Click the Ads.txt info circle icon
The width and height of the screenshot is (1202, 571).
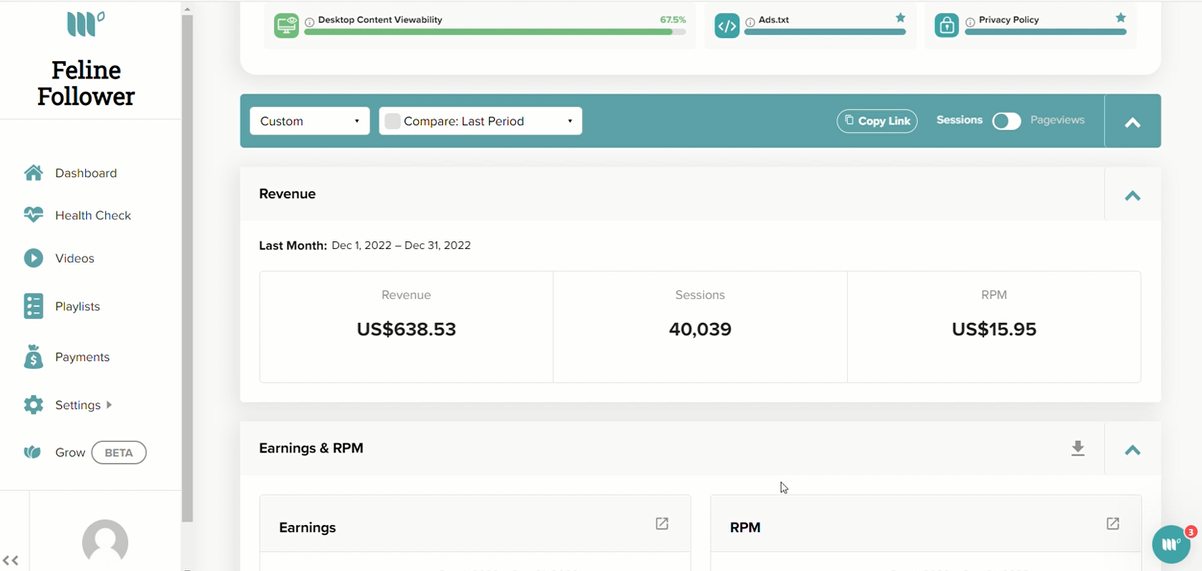[x=750, y=21]
